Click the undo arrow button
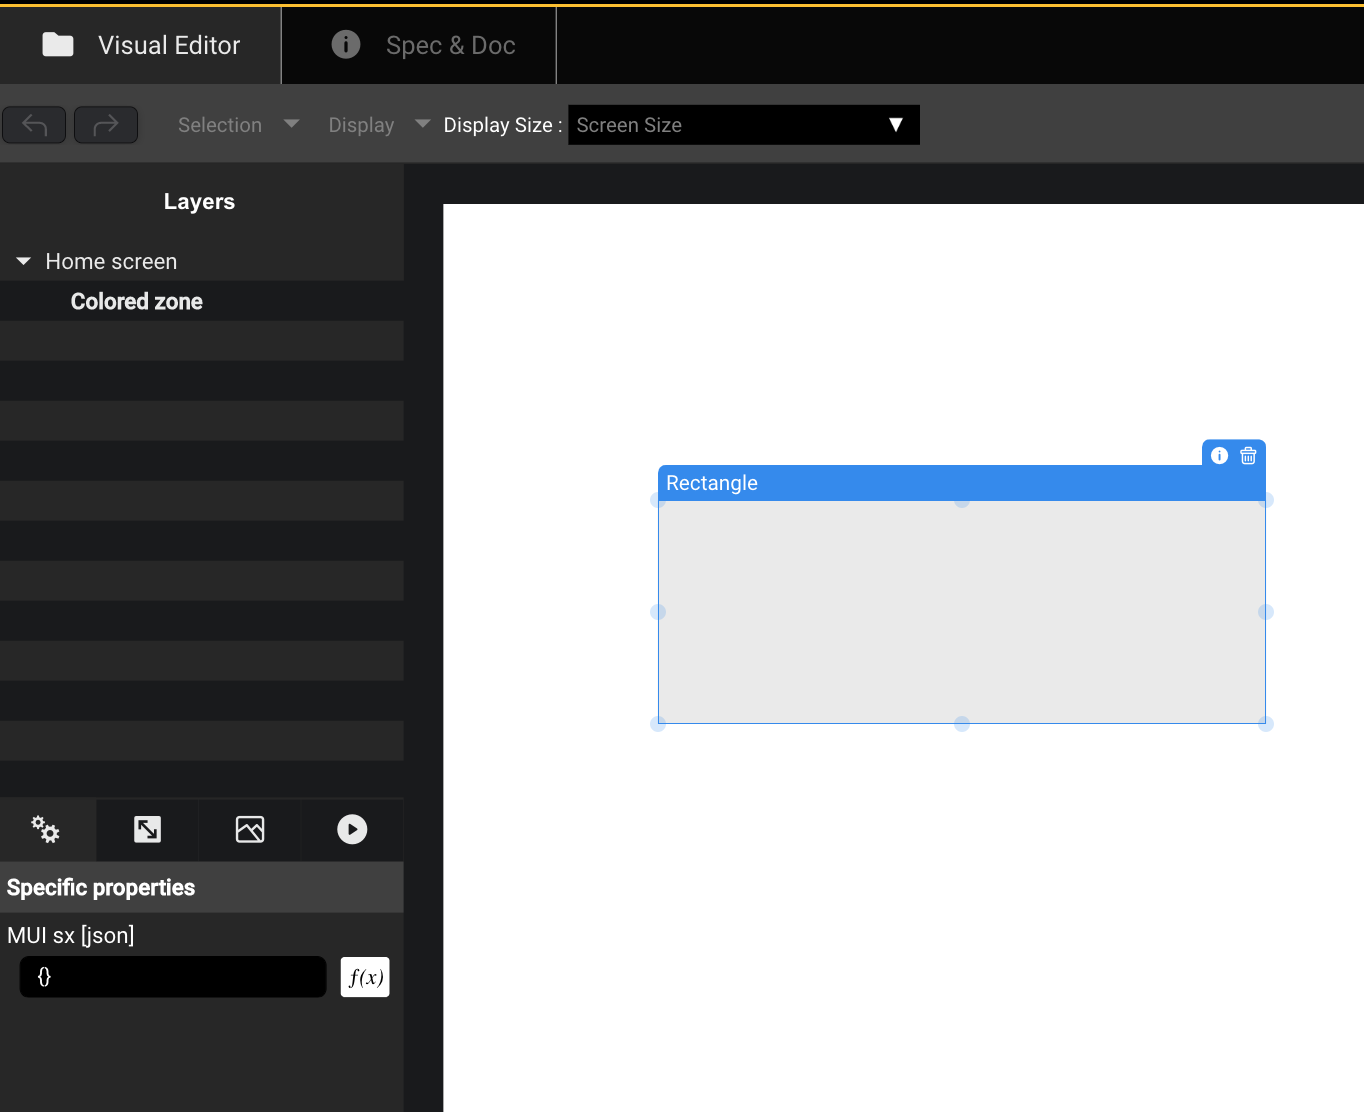This screenshot has width=1364, height=1112. coord(34,125)
